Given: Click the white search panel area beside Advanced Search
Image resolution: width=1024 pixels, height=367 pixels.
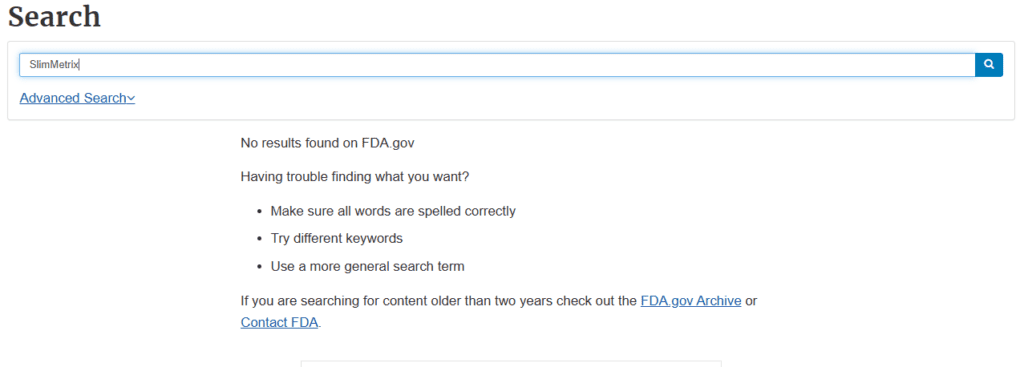Looking at the screenshot, I should coord(568,99).
